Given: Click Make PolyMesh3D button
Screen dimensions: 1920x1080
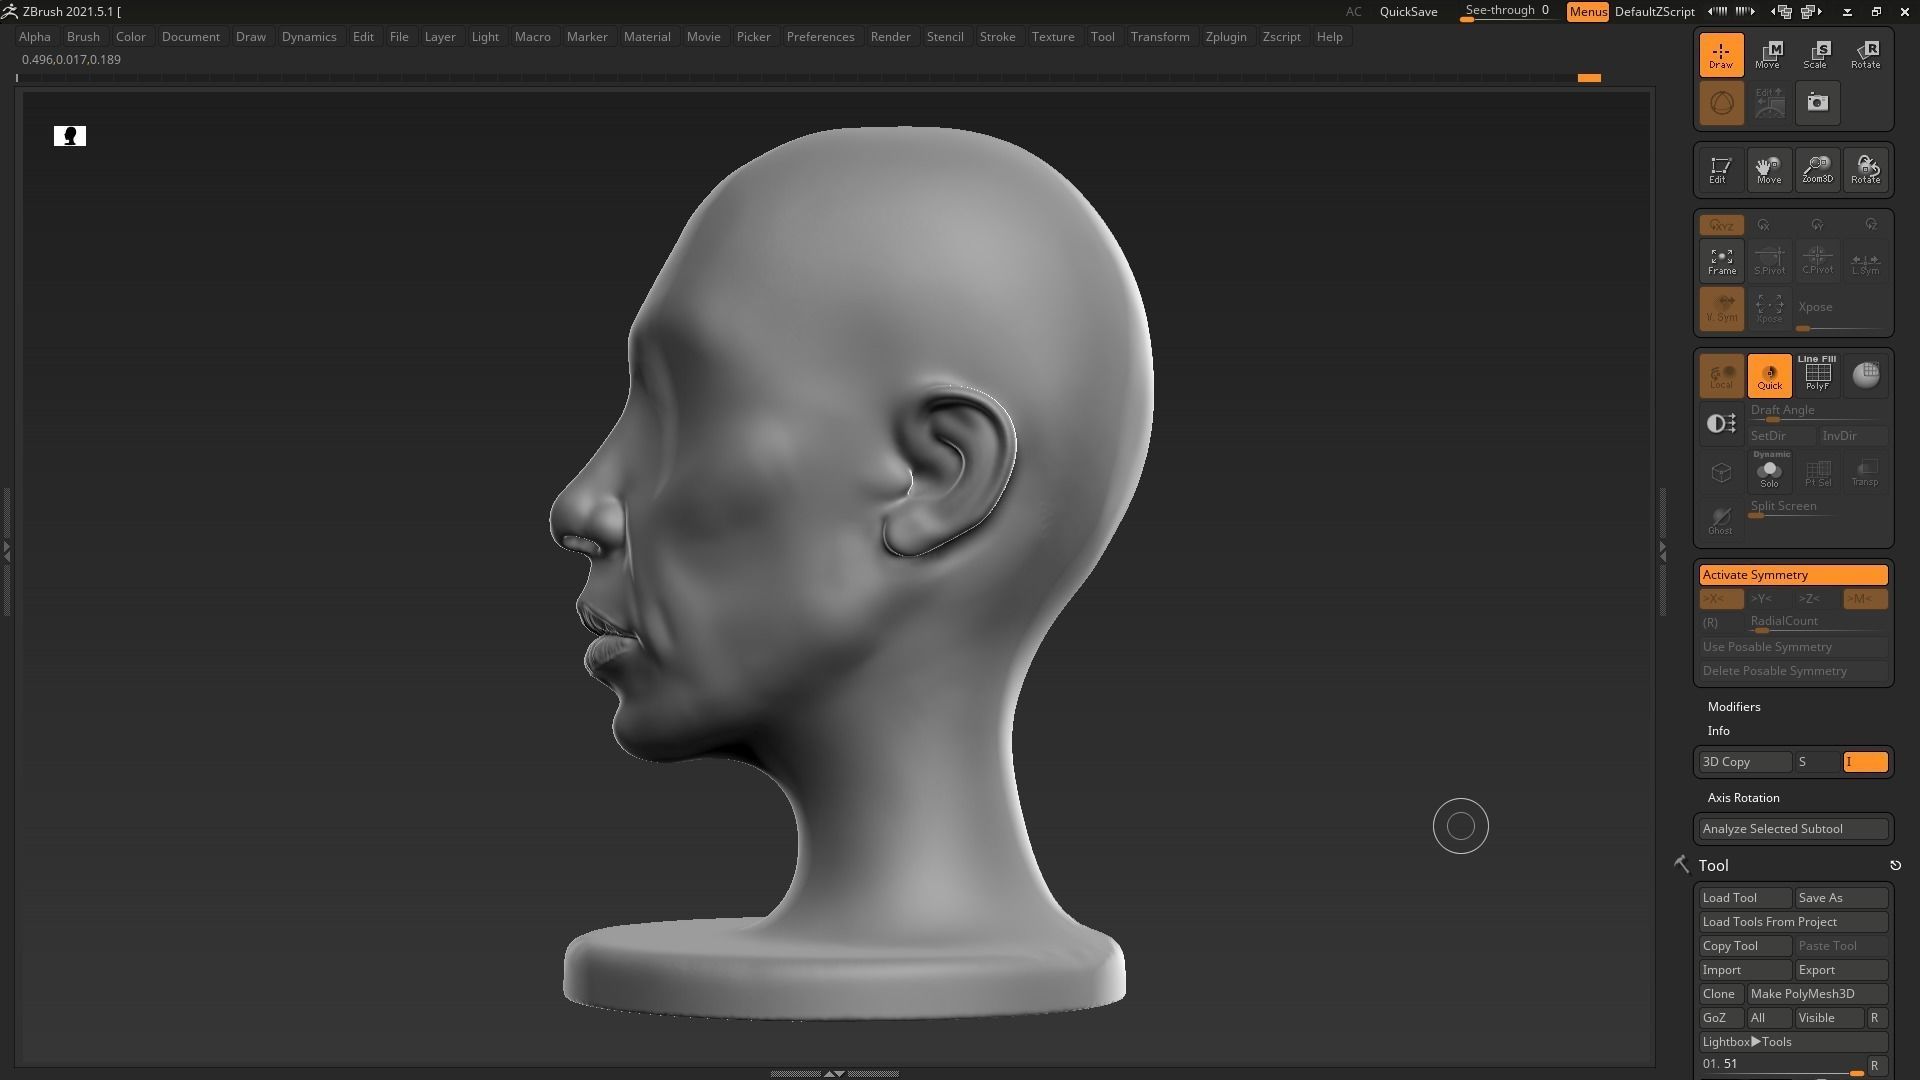Looking at the screenshot, I should [1817, 994].
